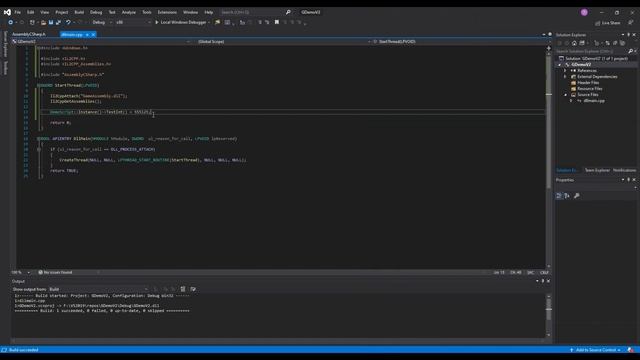Click the Solution Explorer switch views icon
The height and width of the screenshot is (360, 640).
[x=582, y=43]
